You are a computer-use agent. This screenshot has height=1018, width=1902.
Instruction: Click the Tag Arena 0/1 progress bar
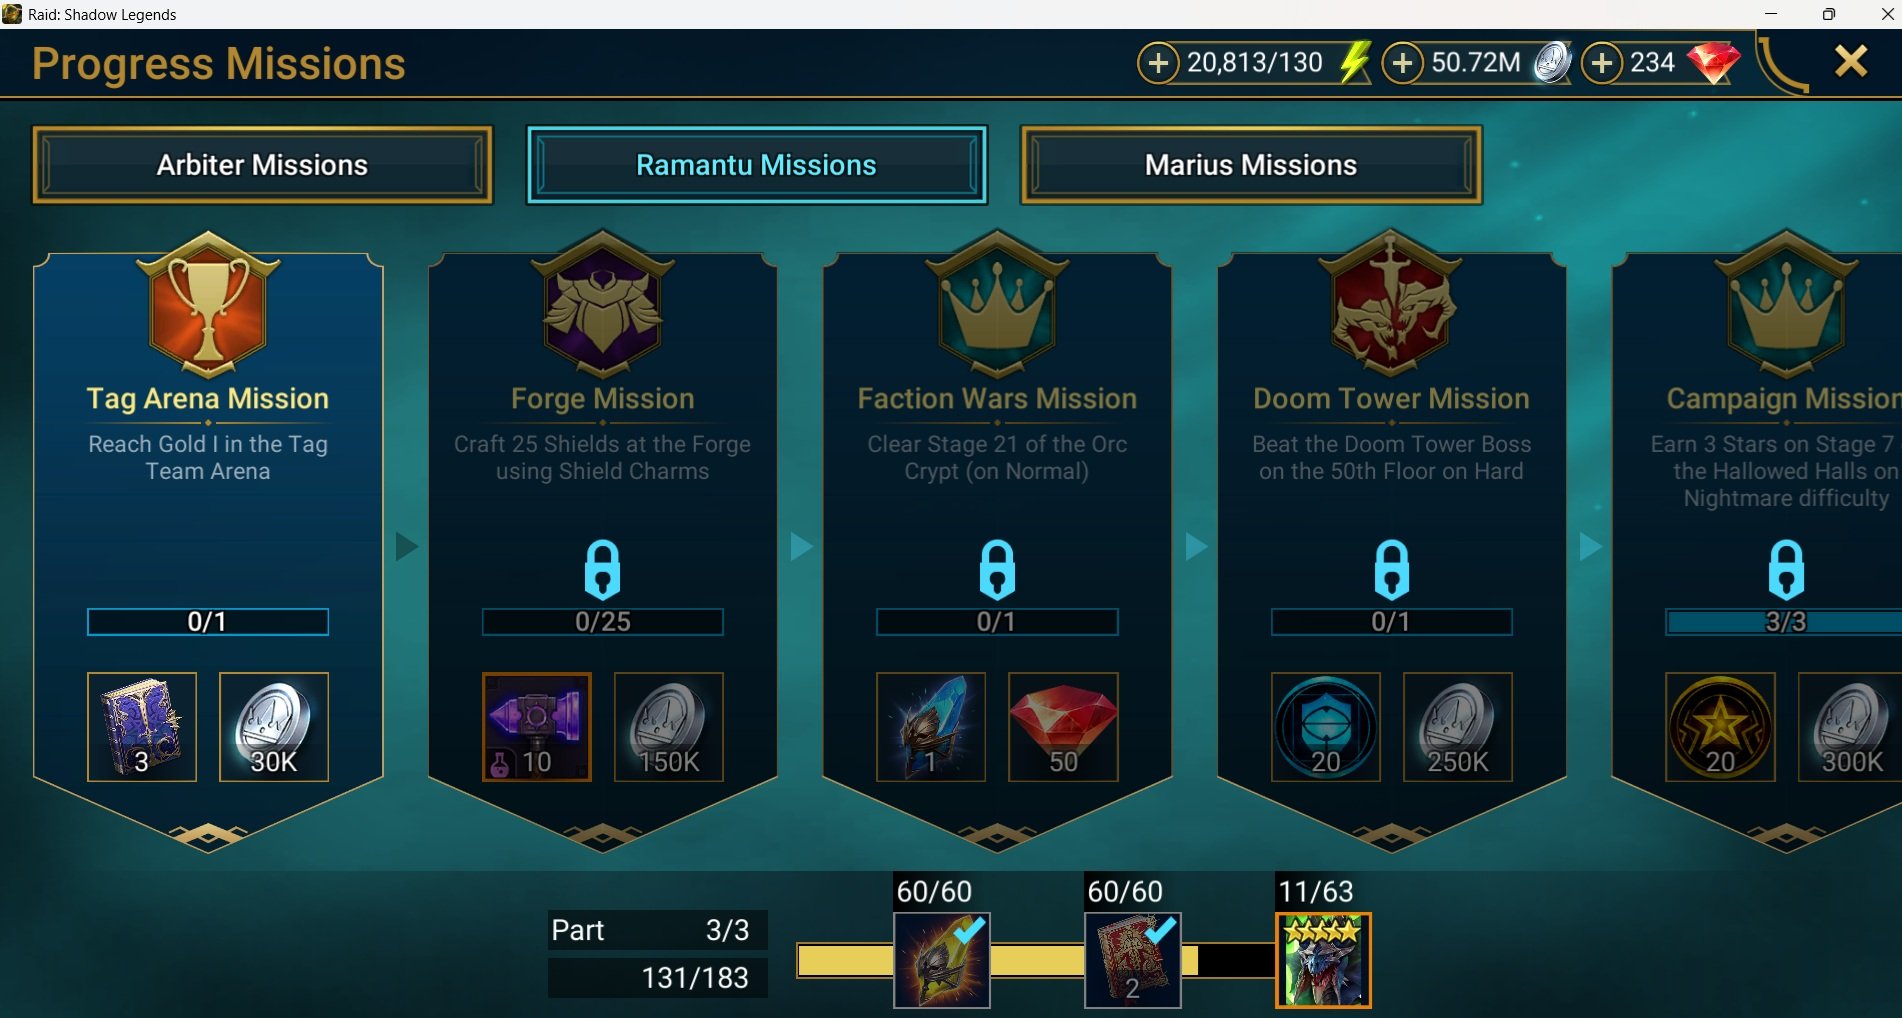(208, 622)
